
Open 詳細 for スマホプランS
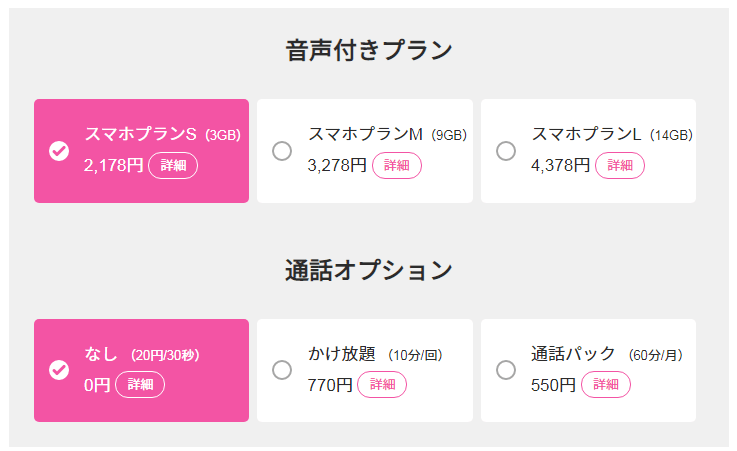[173, 165]
